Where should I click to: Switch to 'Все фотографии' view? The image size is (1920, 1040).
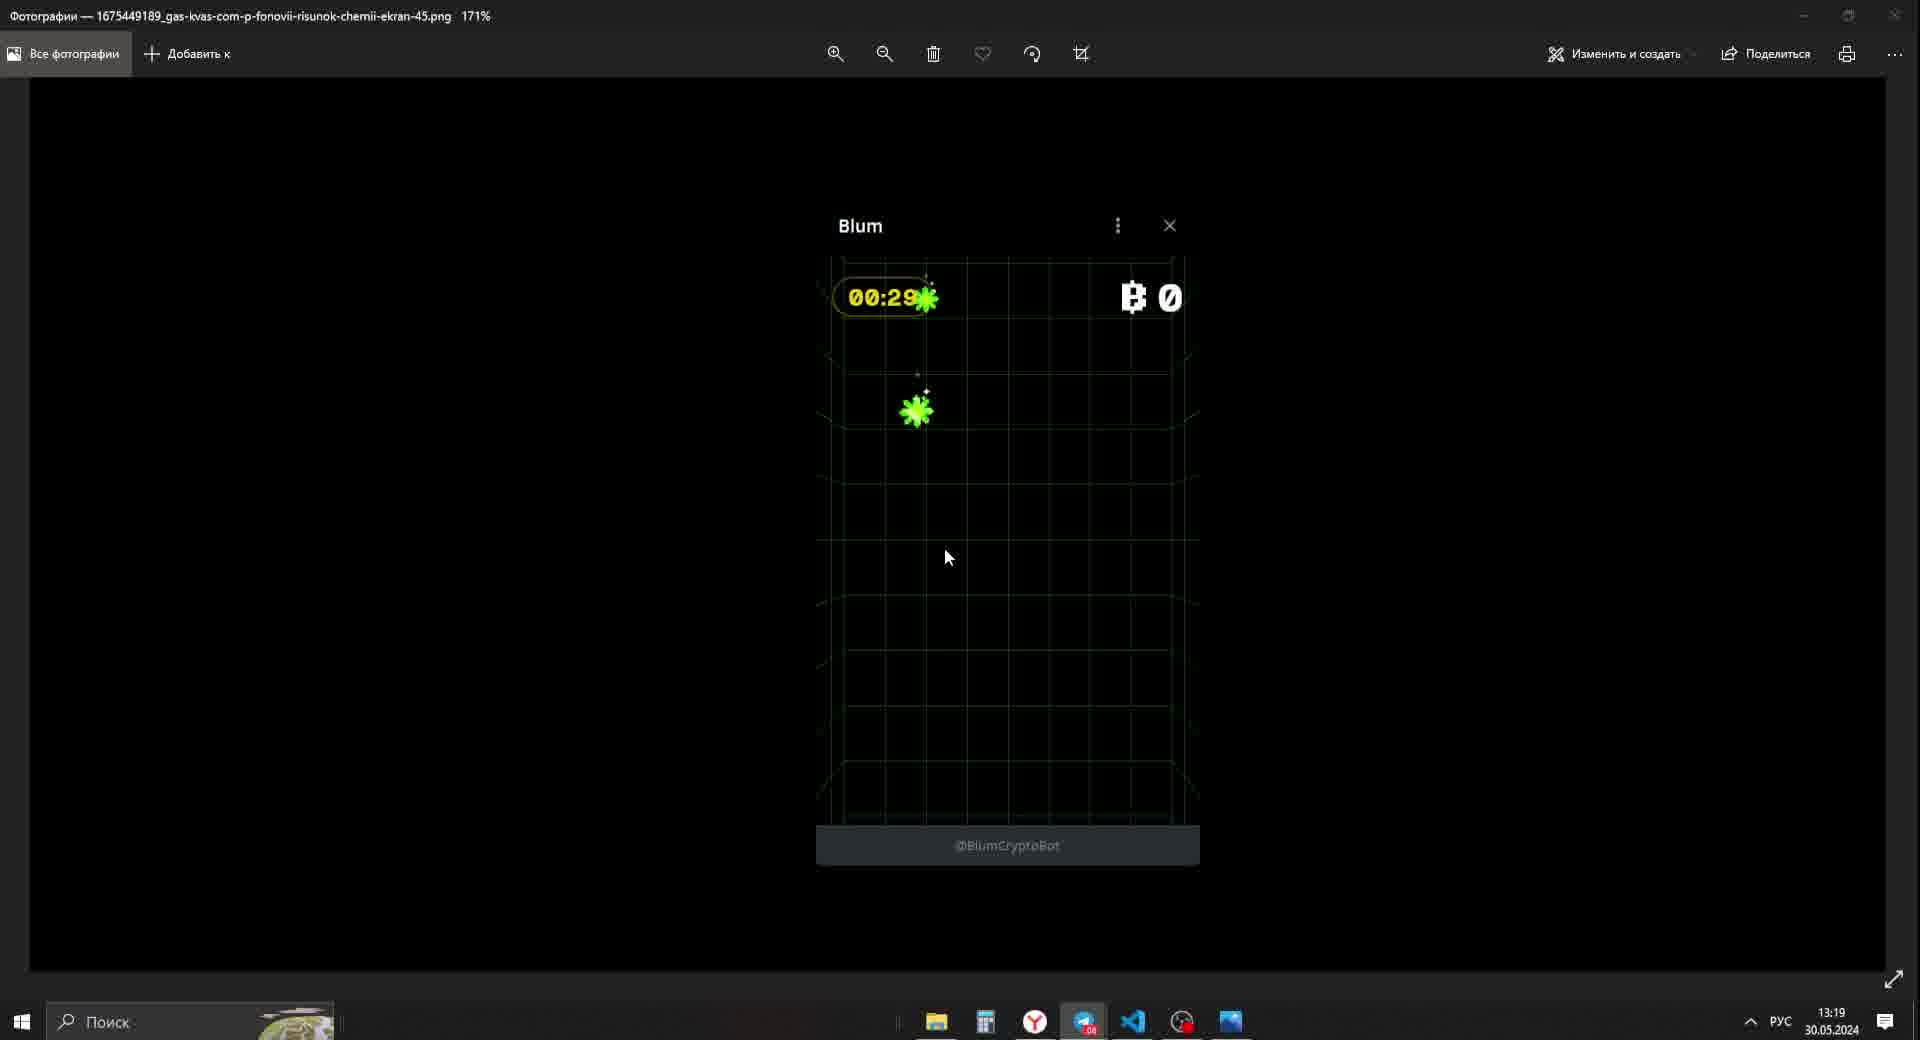click(63, 53)
